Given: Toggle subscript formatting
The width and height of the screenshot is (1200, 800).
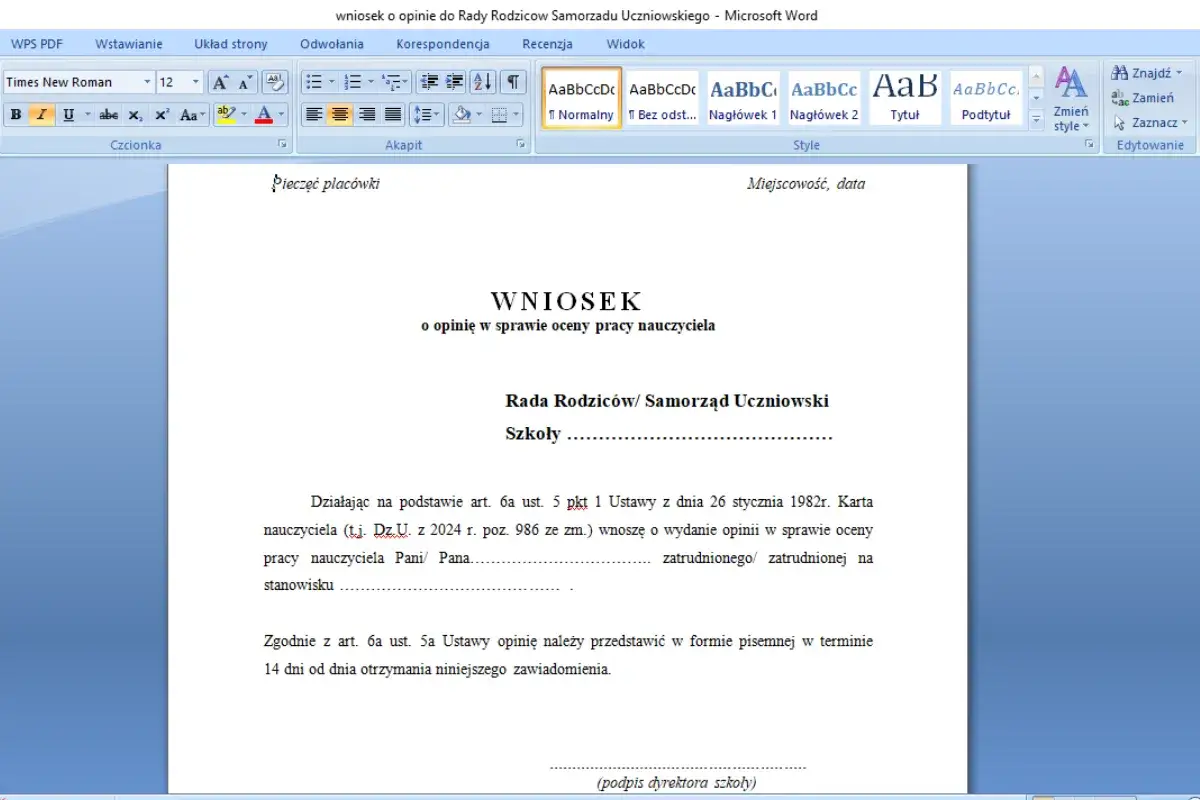Looking at the screenshot, I should point(135,115).
